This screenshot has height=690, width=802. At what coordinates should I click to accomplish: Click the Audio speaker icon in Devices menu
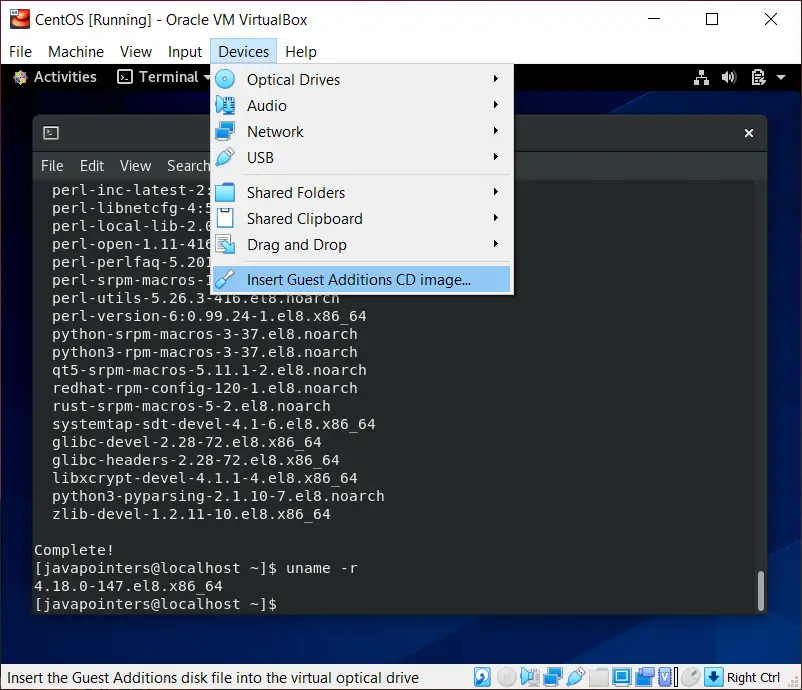click(225, 105)
